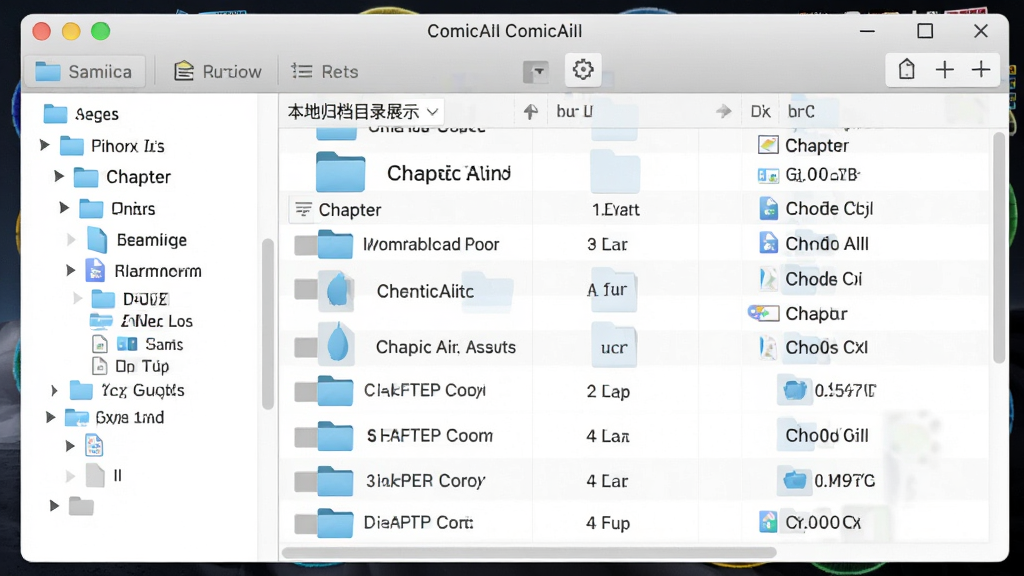Open the settings gear in the toolbar
This screenshot has height=576, width=1024.
coord(583,69)
